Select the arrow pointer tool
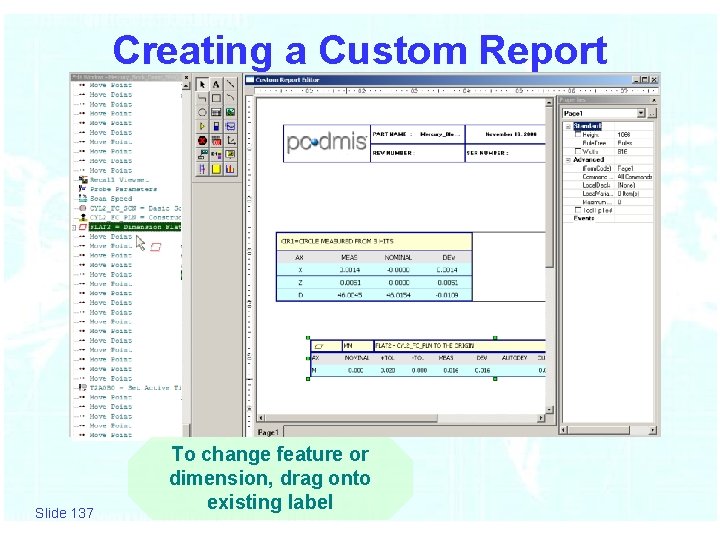720x540 pixels. coord(202,84)
